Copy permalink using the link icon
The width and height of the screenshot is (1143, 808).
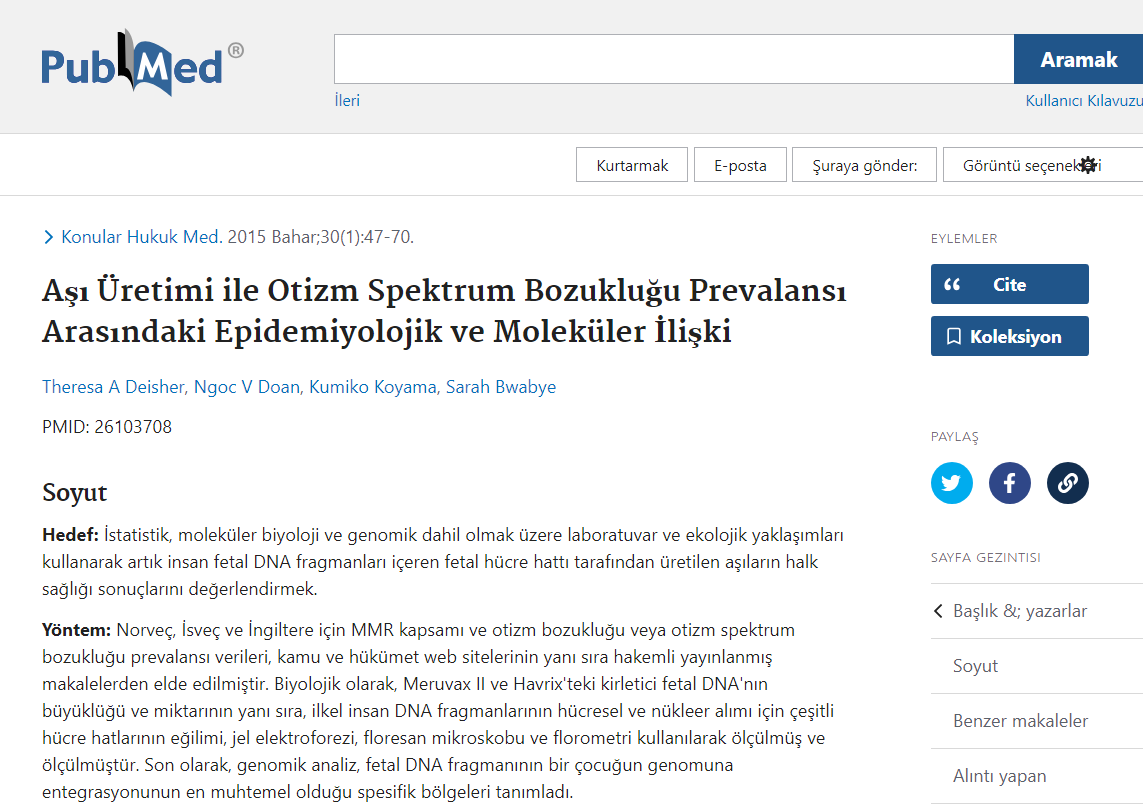tap(1067, 484)
